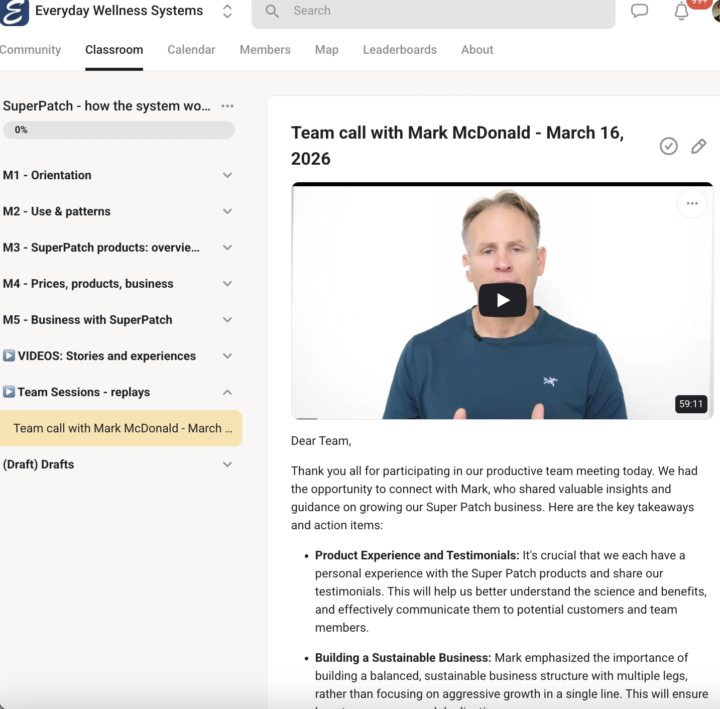Open the Calendar tab

coord(191,50)
